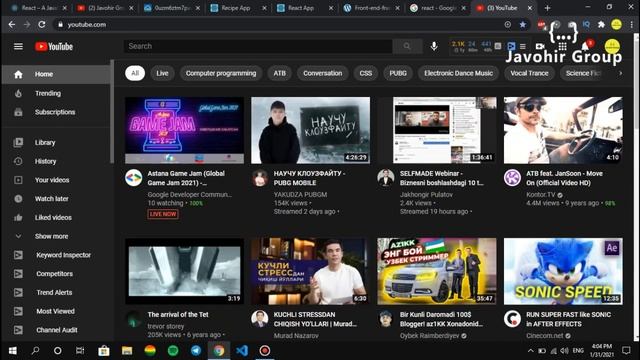Image resolution: width=640 pixels, height=360 pixels.
Task: Open Google Developer Community channel link
Action: coord(189,195)
